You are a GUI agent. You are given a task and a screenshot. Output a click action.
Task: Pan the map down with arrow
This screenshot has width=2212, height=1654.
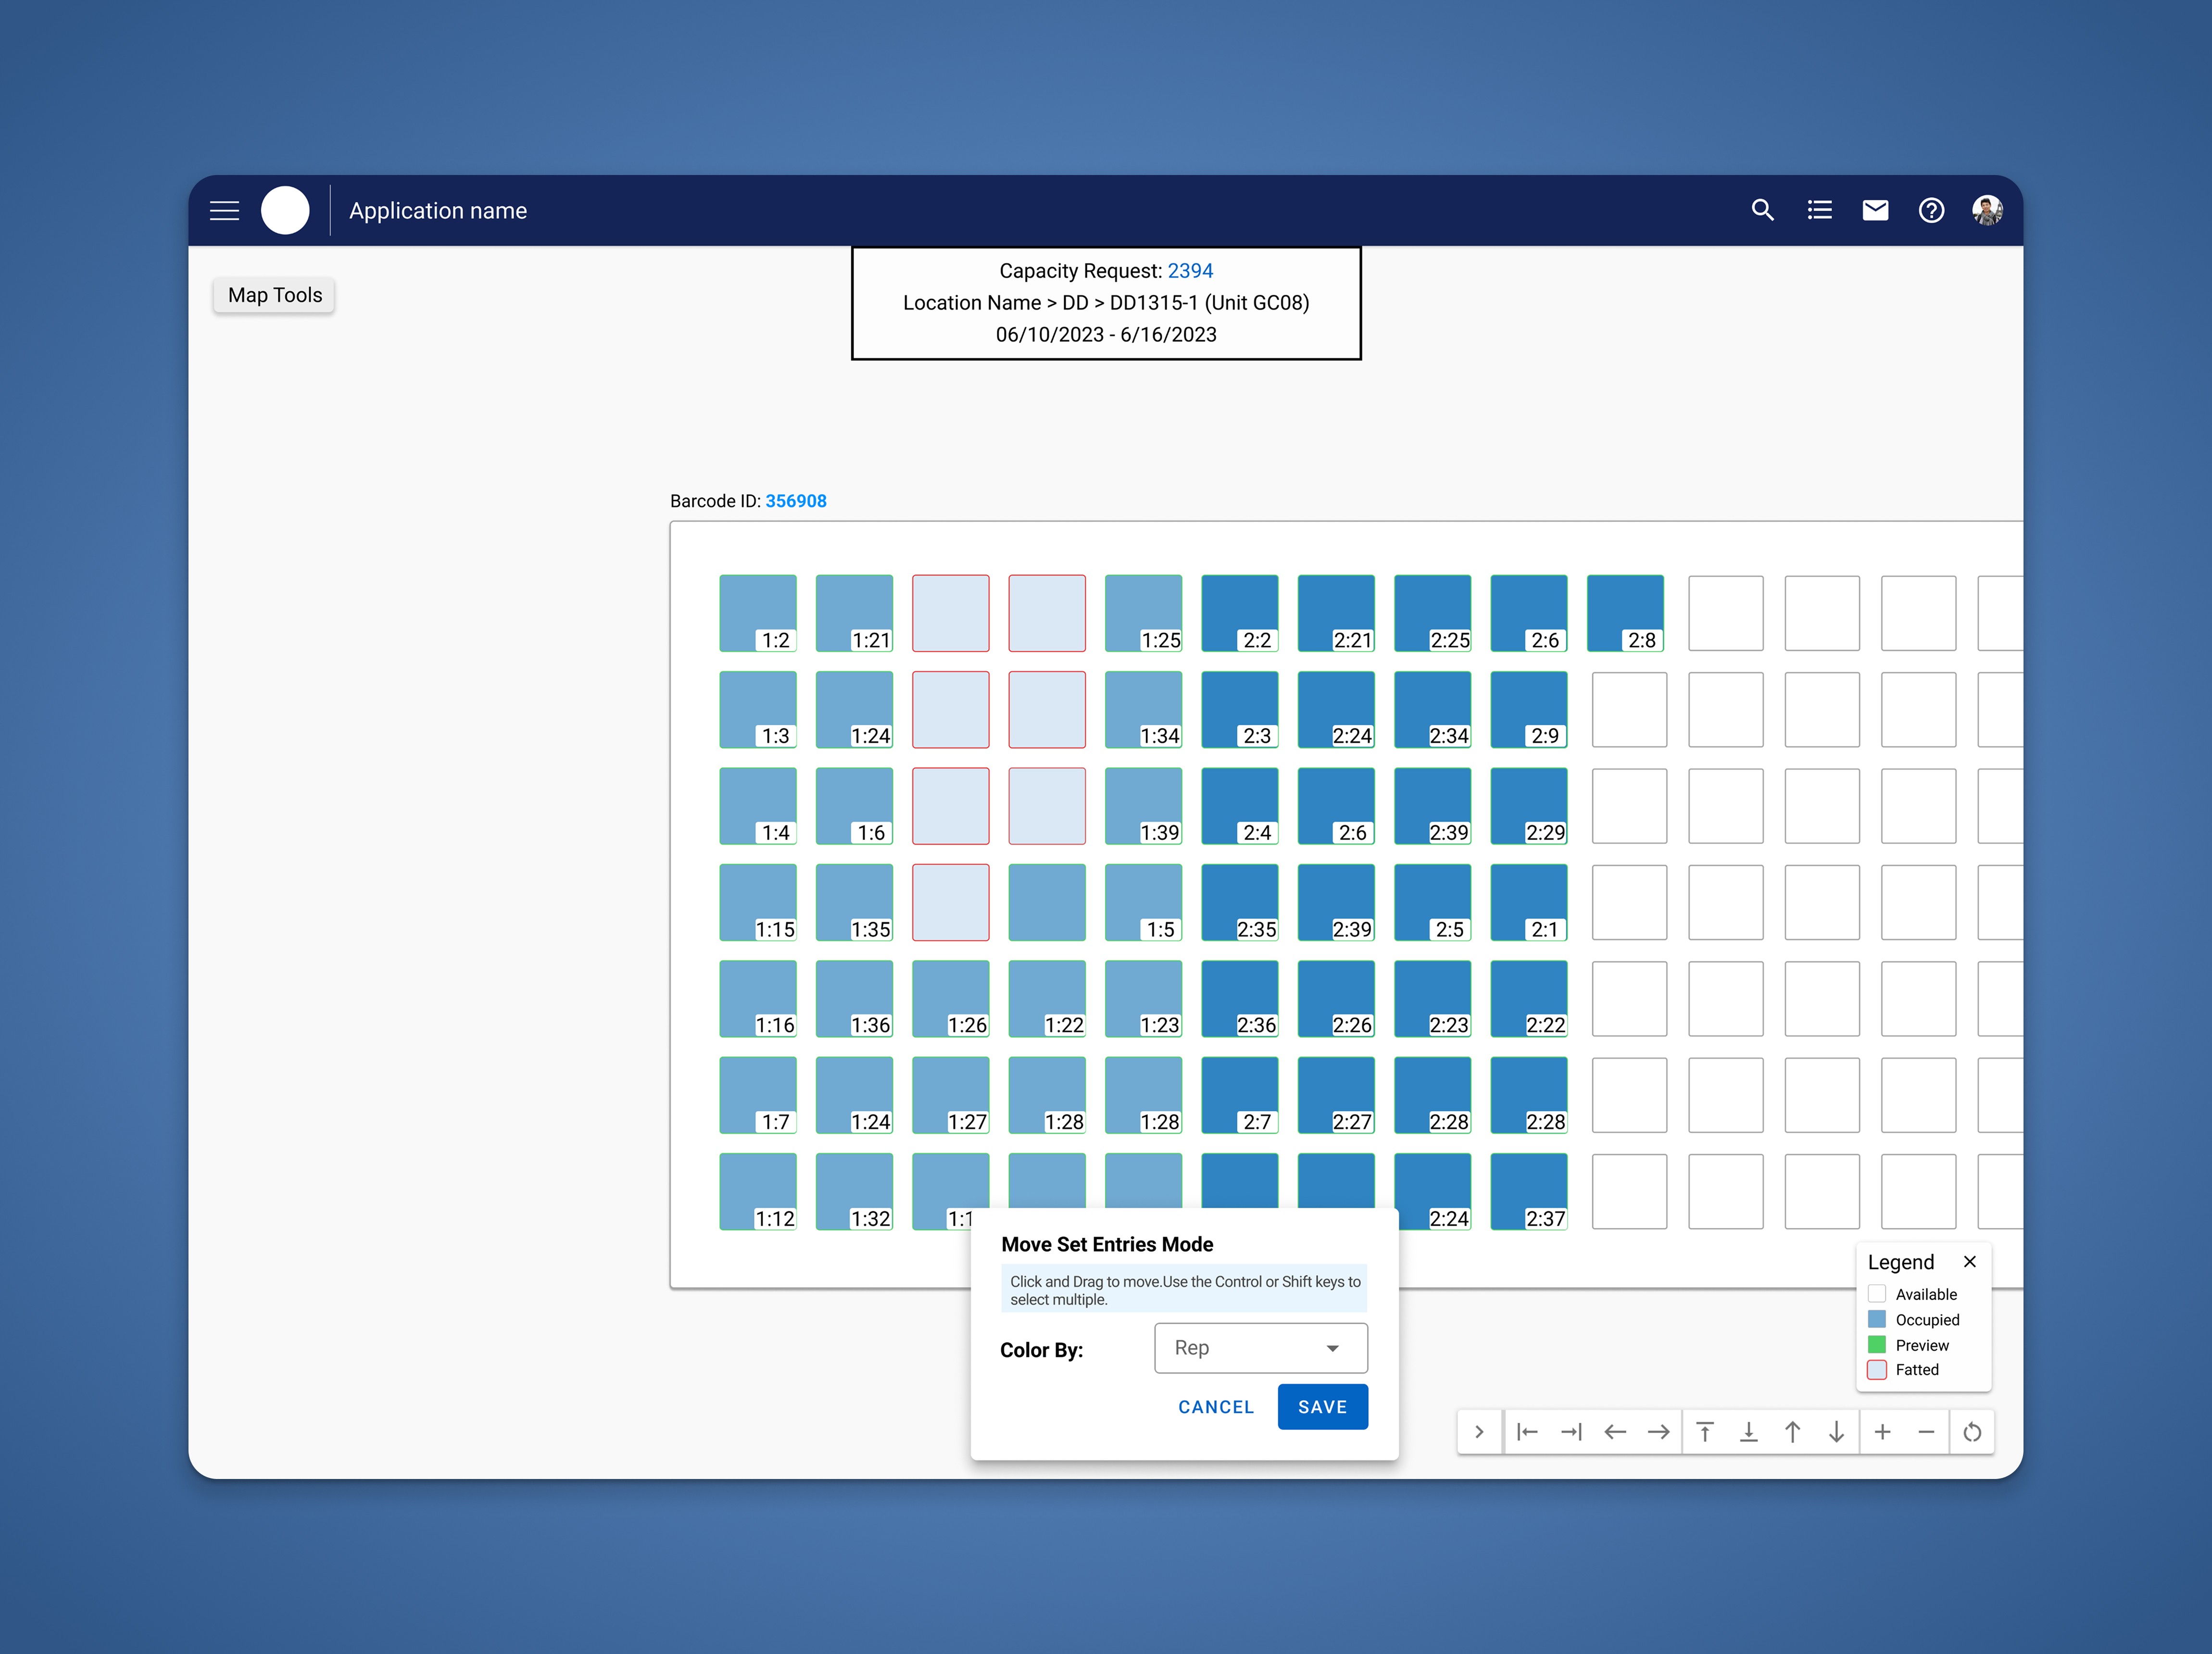[1836, 1432]
